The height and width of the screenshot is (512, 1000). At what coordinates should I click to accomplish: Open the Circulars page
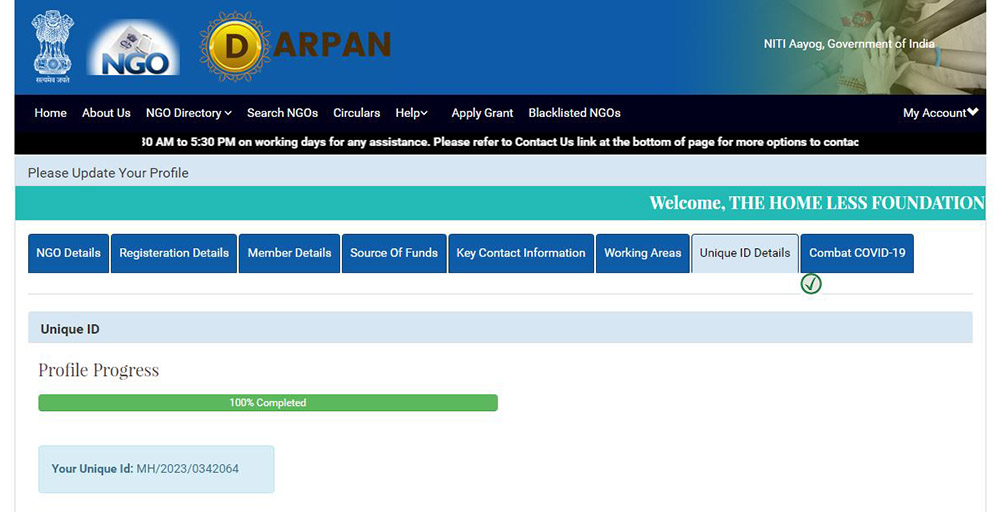(357, 113)
